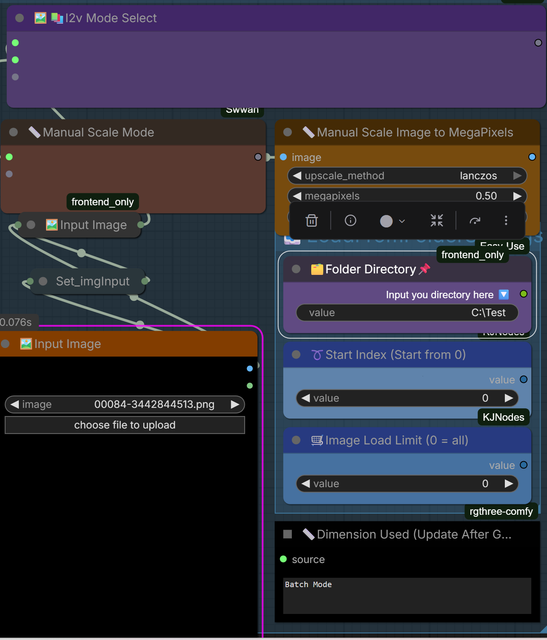The image size is (547, 640).
Task: Open image file combo 00084-3442844513.png
Action: pyautogui.click(x=125, y=404)
